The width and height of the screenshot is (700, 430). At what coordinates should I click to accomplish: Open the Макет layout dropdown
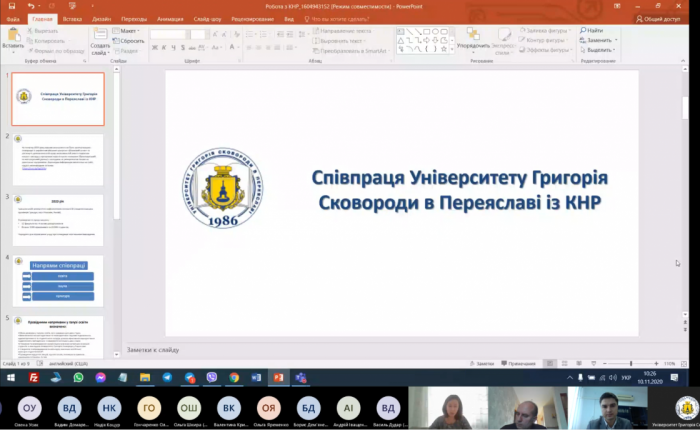pos(126,31)
